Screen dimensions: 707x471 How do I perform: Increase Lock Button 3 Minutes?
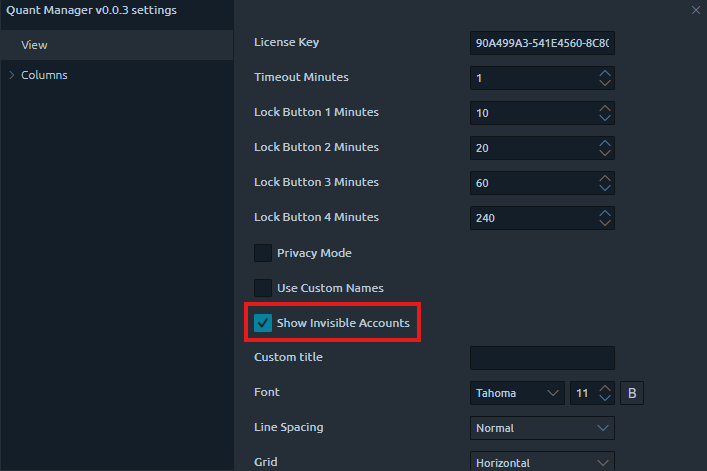(604, 178)
